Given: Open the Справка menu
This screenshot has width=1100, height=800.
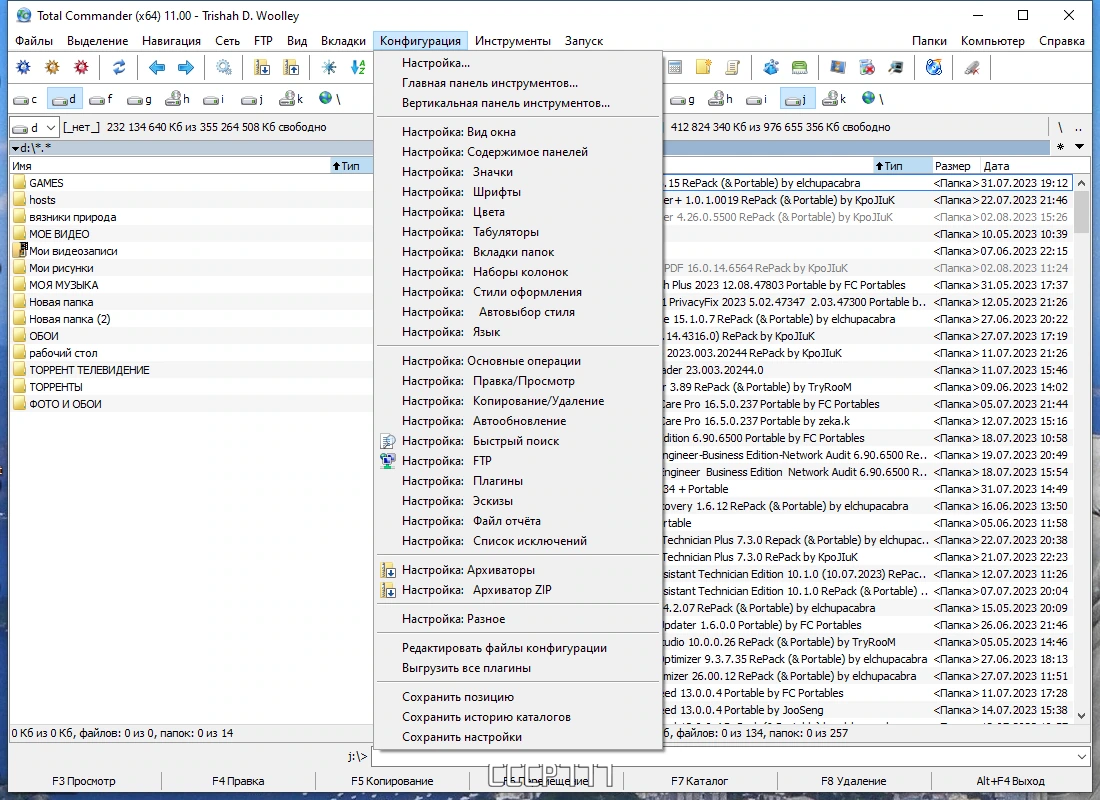Looking at the screenshot, I should (1061, 41).
